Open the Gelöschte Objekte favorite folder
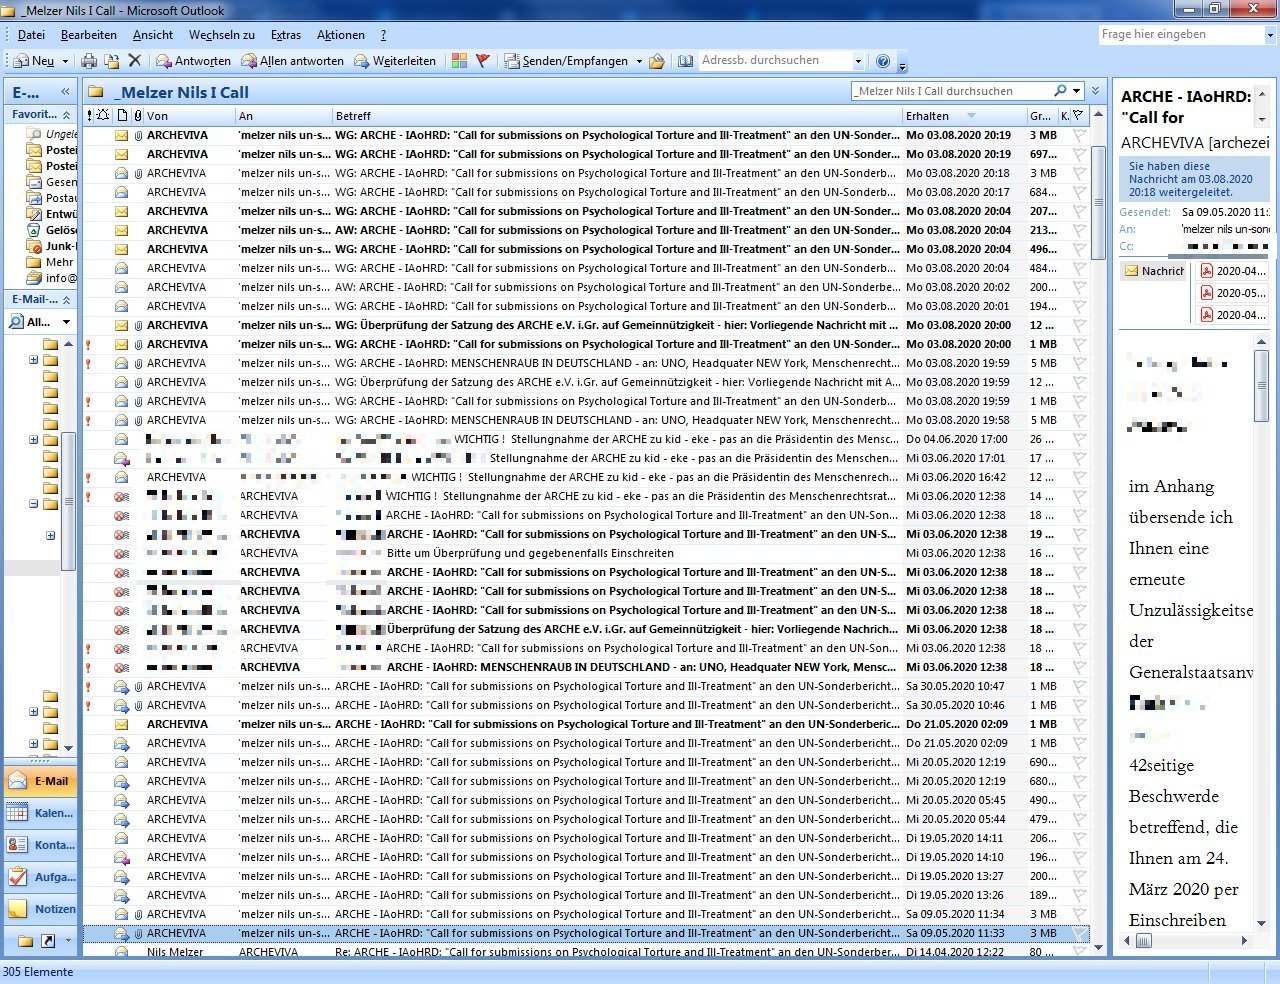Screen dimensions: 1280x984 pyautogui.click(x=51, y=230)
